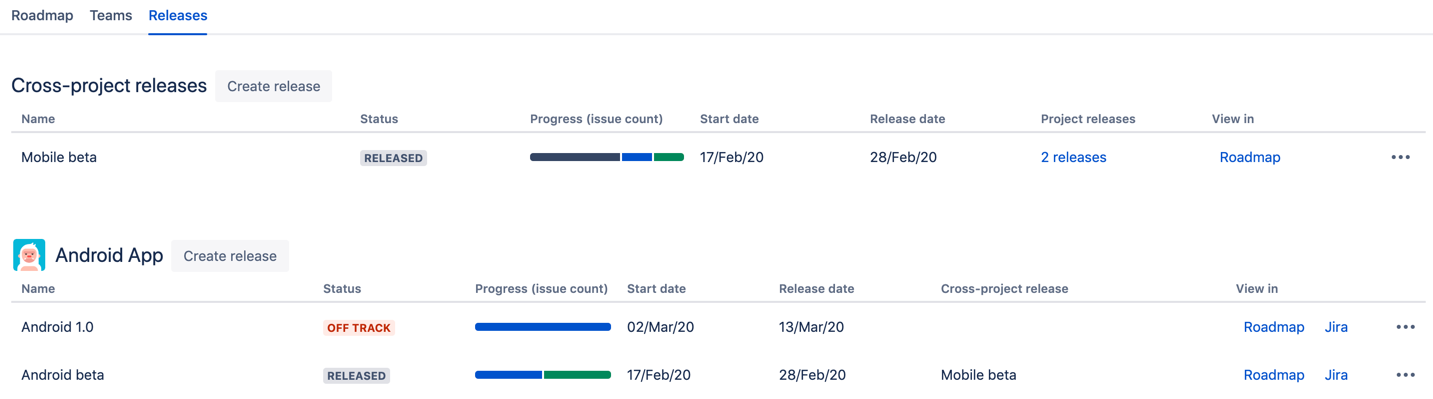Create a new cross-project release
Viewport: 1433px width, 399px height.
[274, 86]
